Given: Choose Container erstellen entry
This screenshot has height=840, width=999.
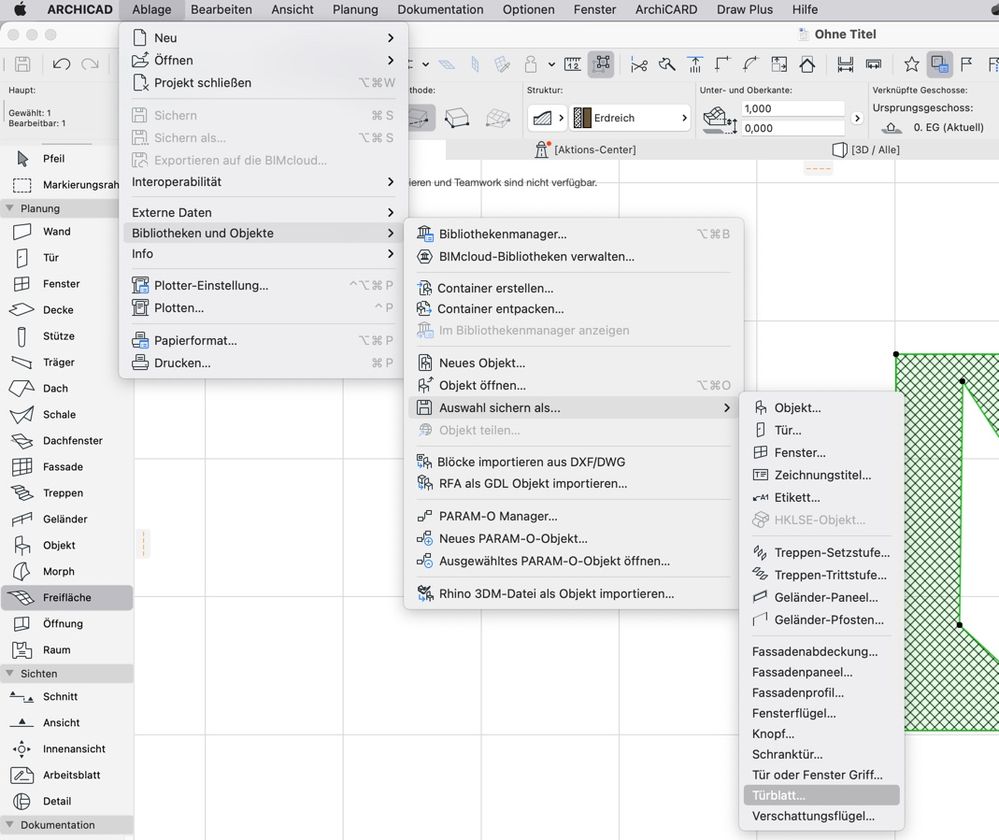Looking at the screenshot, I should tap(573, 288).
